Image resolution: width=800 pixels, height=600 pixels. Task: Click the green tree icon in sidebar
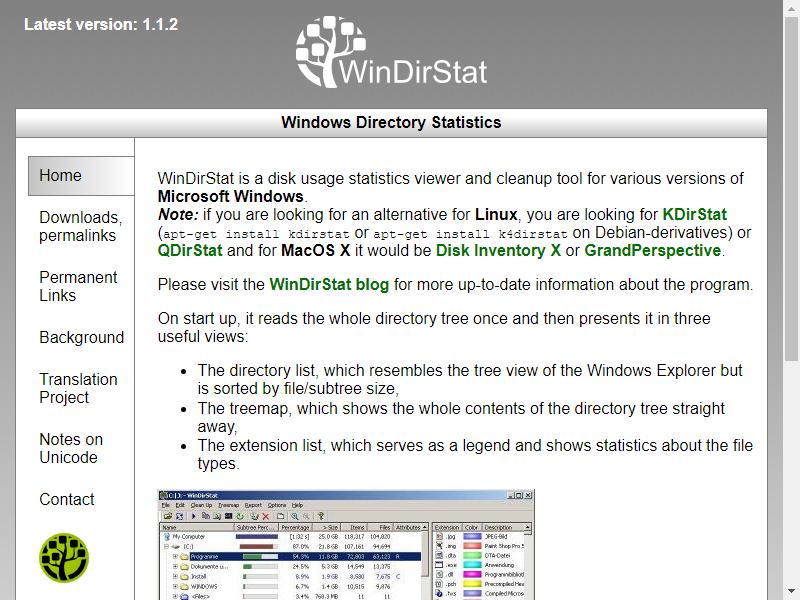pyautogui.click(x=64, y=558)
